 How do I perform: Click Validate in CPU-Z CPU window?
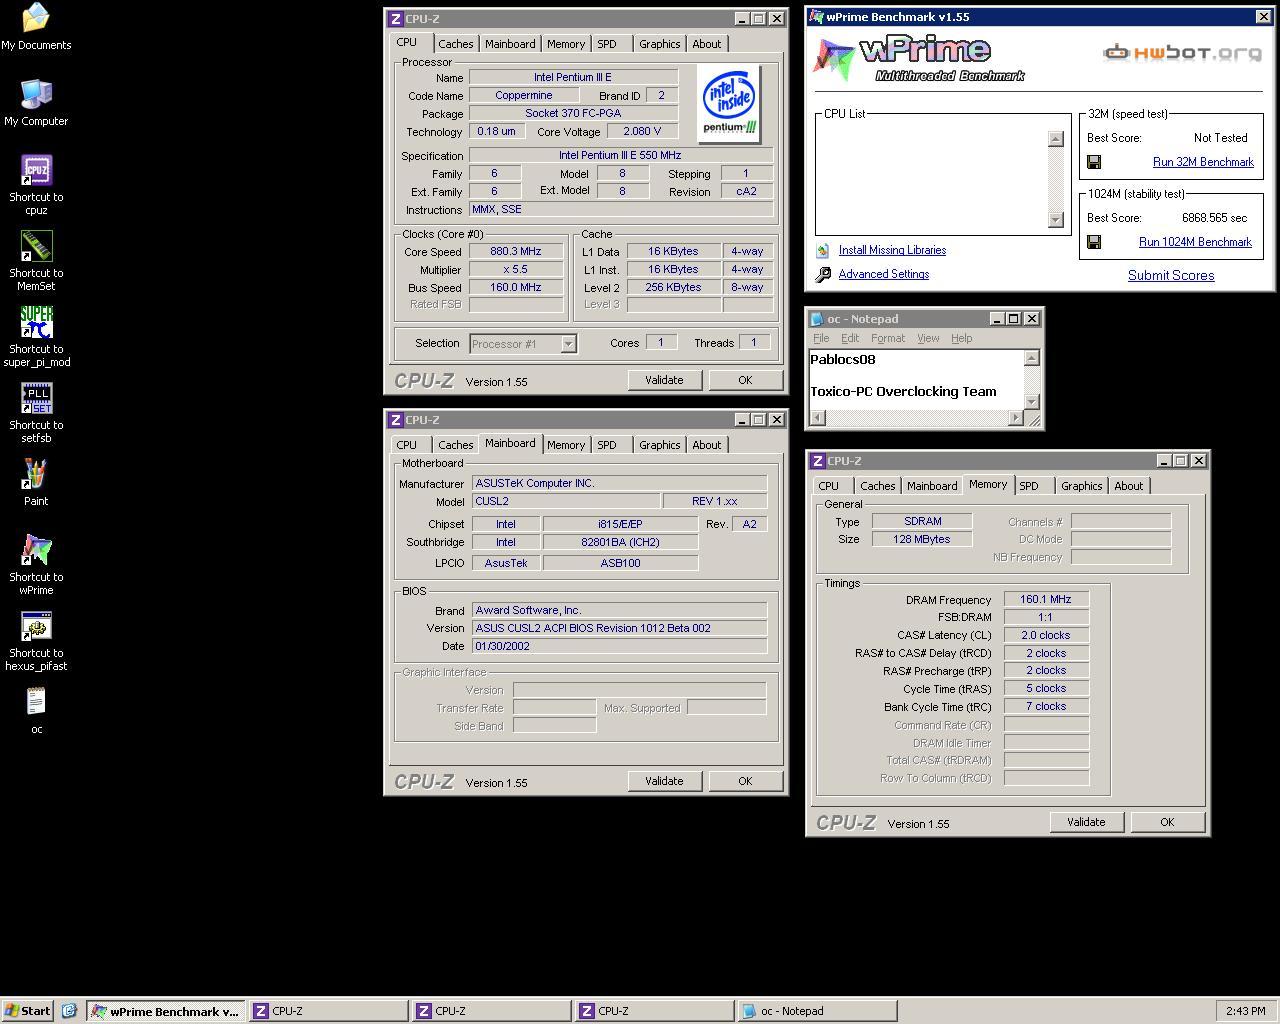664,380
